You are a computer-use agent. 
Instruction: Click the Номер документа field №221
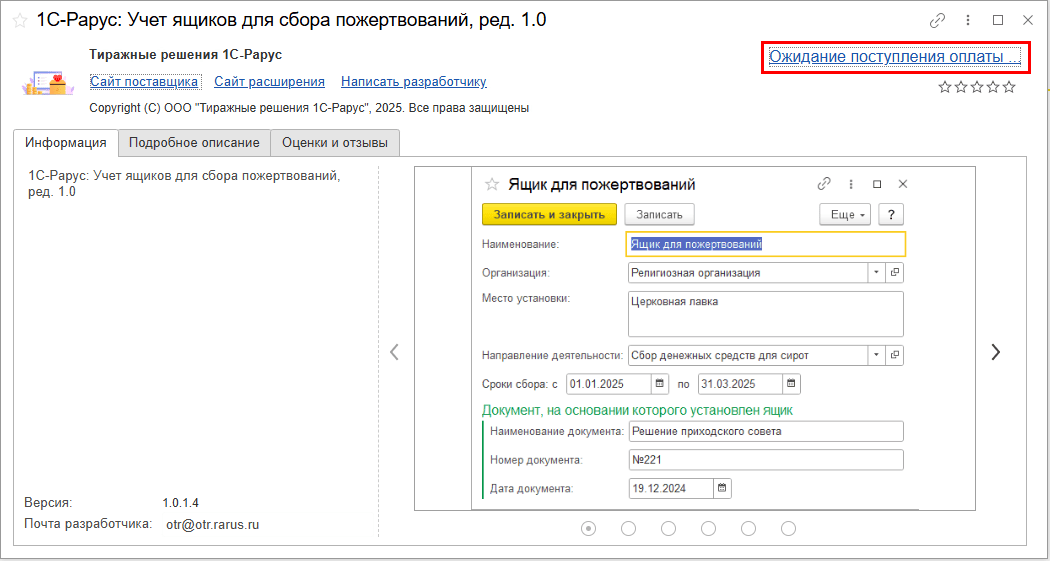[766, 460]
